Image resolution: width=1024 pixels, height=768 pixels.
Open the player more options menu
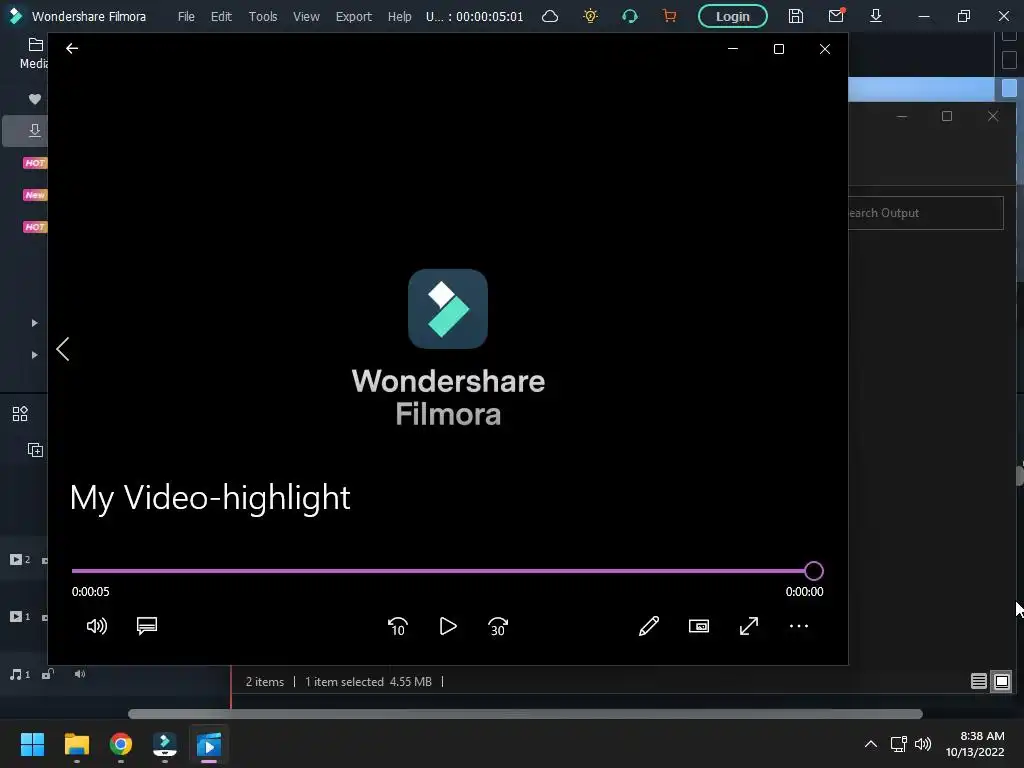pos(799,626)
